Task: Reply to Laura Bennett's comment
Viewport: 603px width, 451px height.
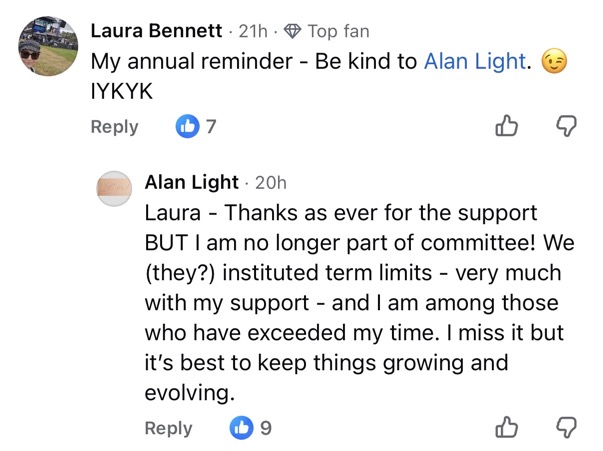Action: pyautogui.click(x=114, y=127)
